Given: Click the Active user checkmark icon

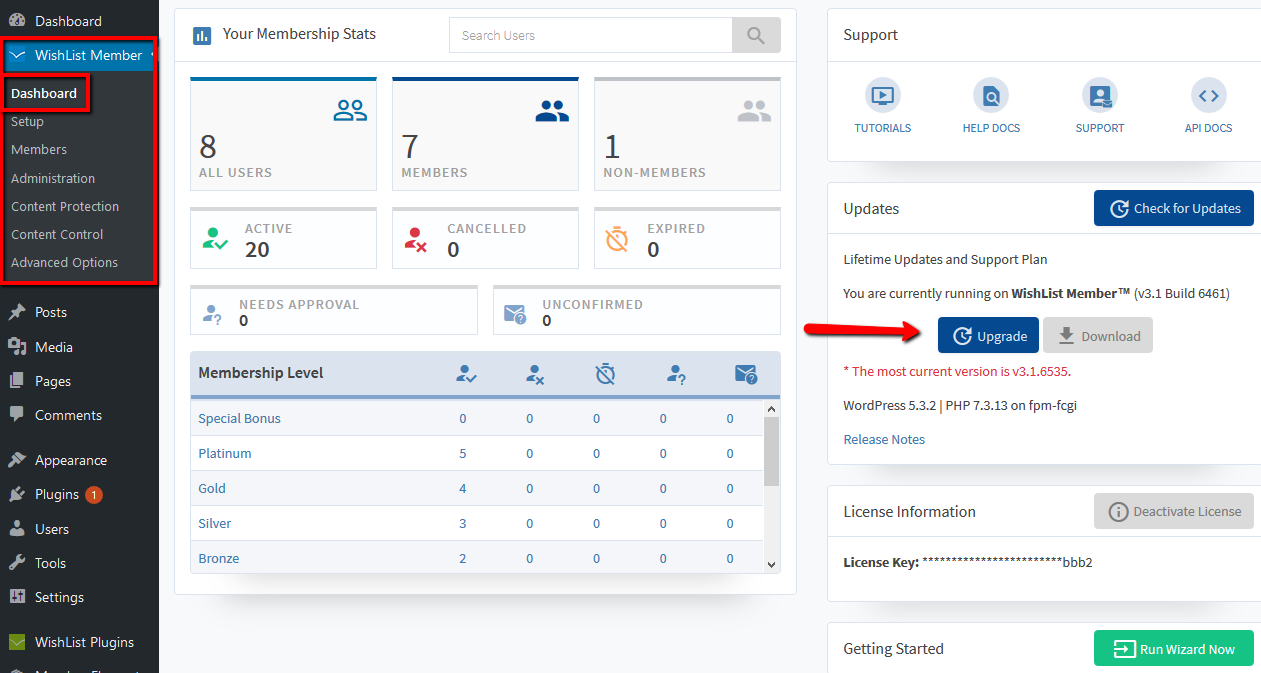Looking at the screenshot, I should click(214, 239).
